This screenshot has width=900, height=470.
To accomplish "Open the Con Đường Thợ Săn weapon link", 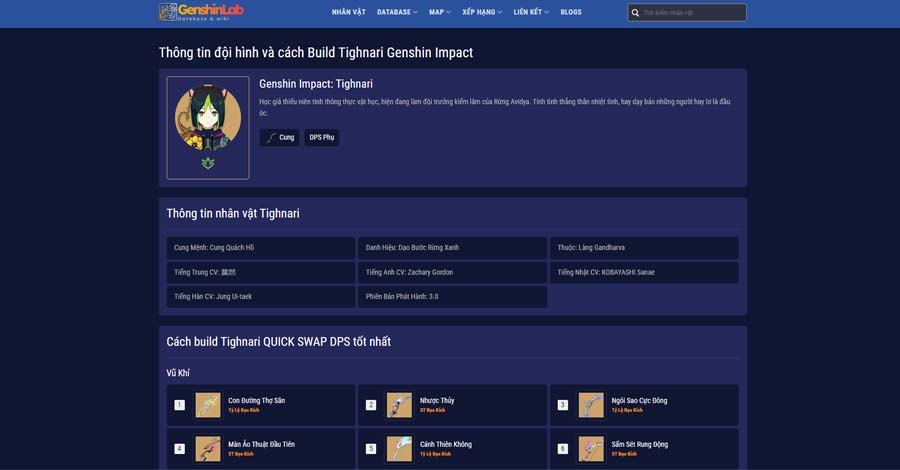I will [x=257, y=401].
